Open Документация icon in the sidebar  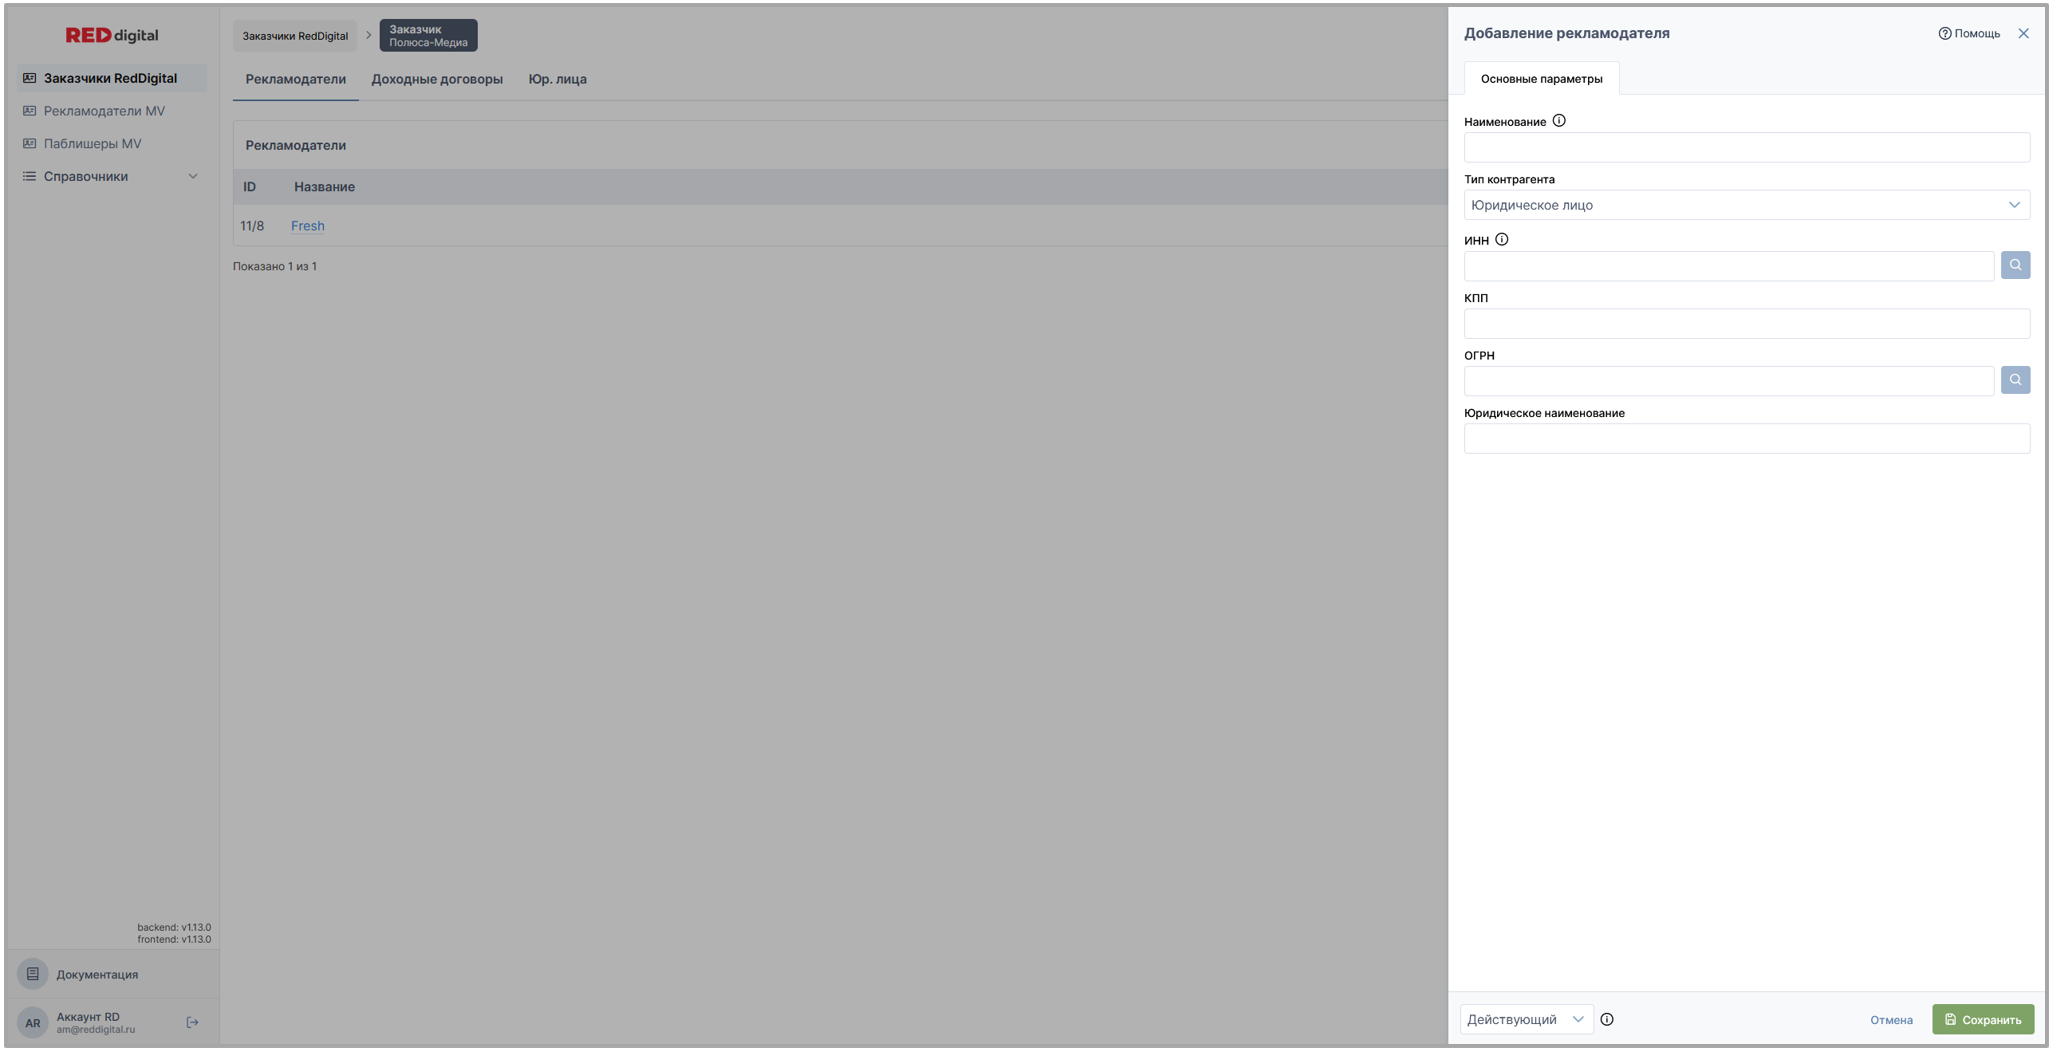pos(33,974)
